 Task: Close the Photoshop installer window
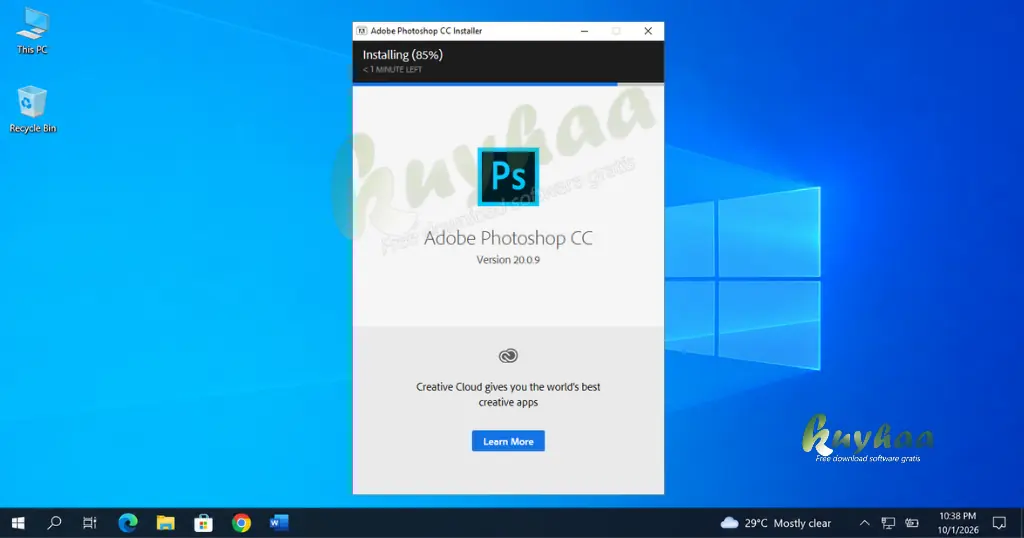click(648, 31)
